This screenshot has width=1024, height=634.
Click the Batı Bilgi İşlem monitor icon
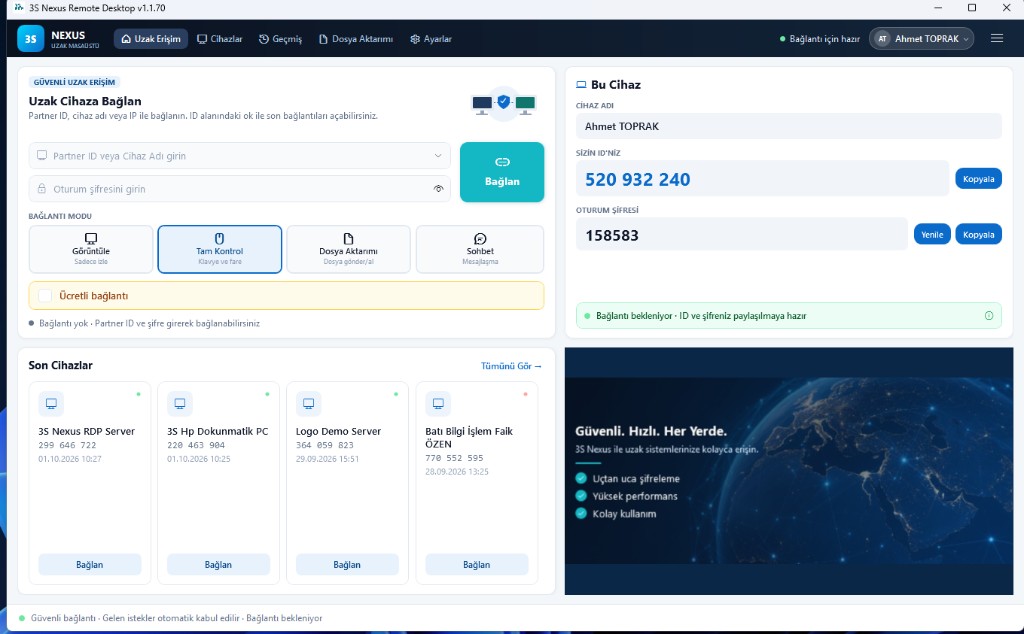click(x=438, y=404)
